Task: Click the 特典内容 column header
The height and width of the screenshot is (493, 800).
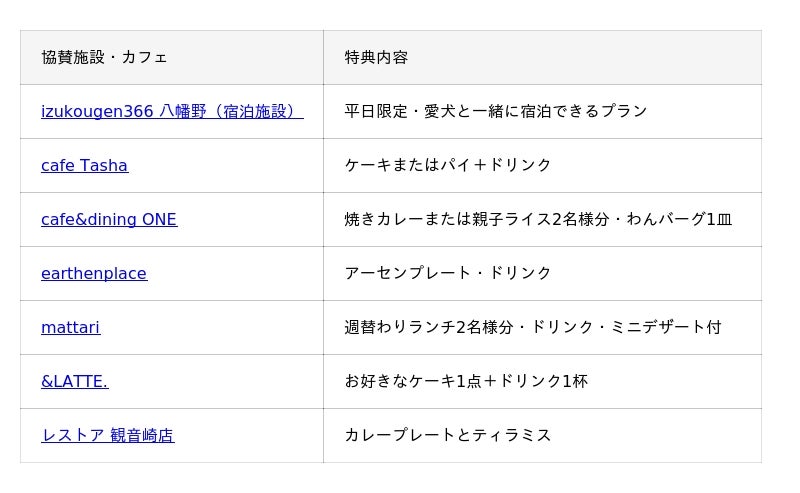Action: pos(376,57)
